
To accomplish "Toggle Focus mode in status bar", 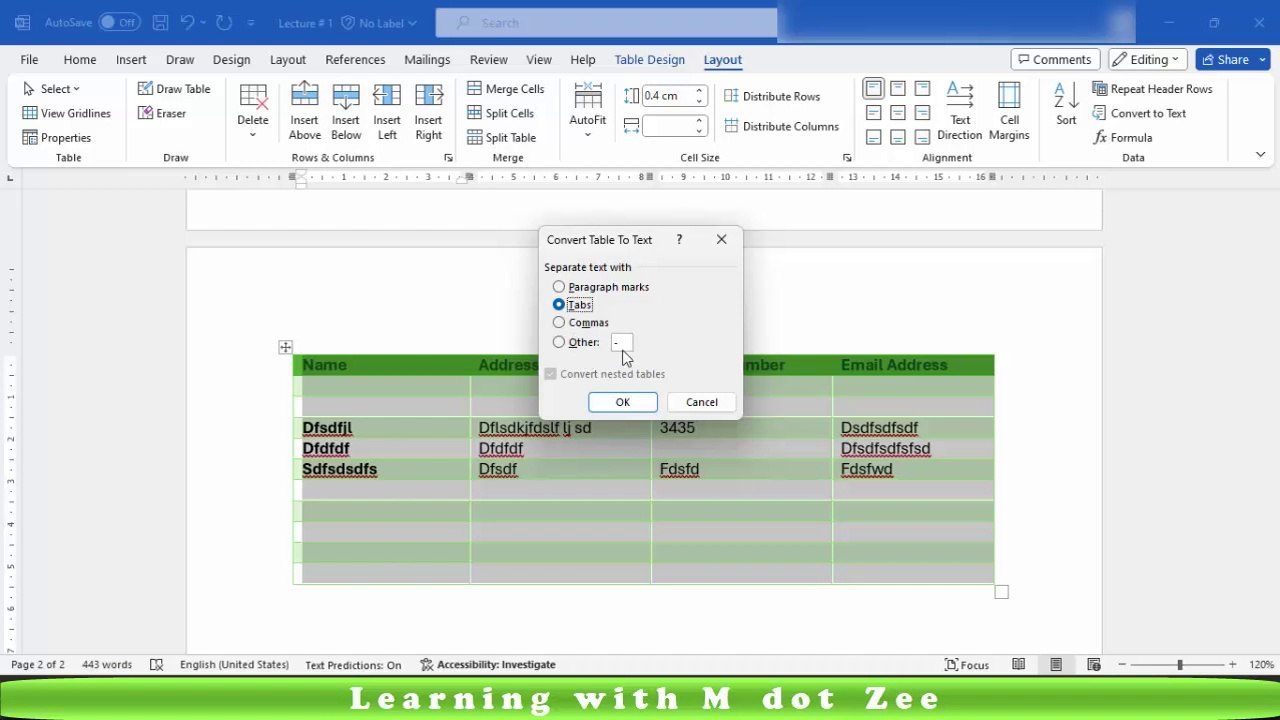I will click(x=967, y=664).
